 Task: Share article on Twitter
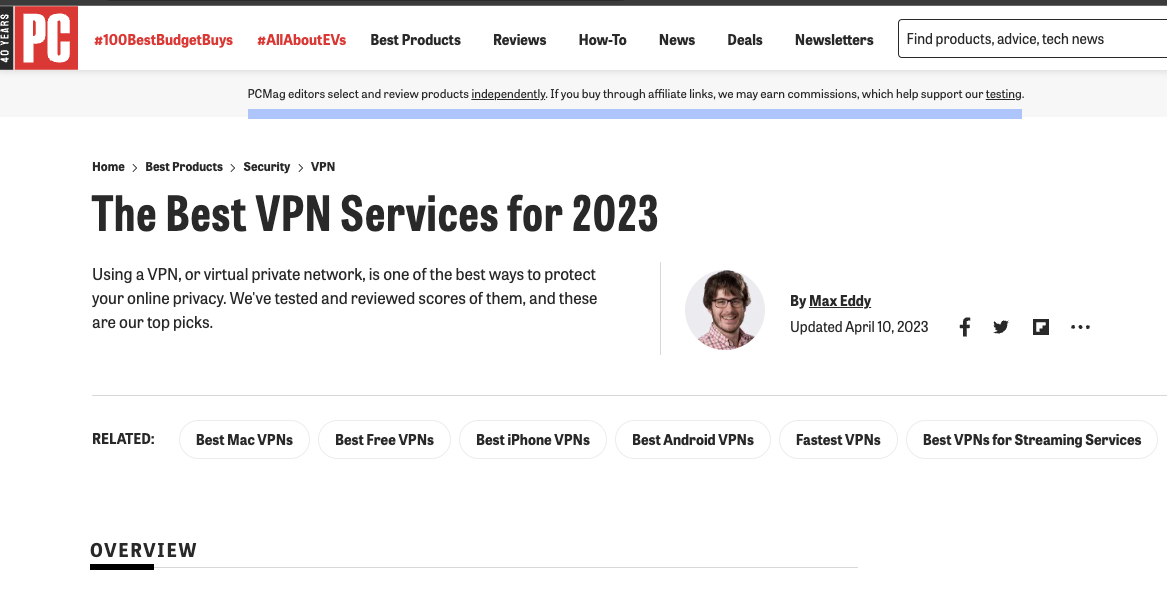tap(1001, 327)
